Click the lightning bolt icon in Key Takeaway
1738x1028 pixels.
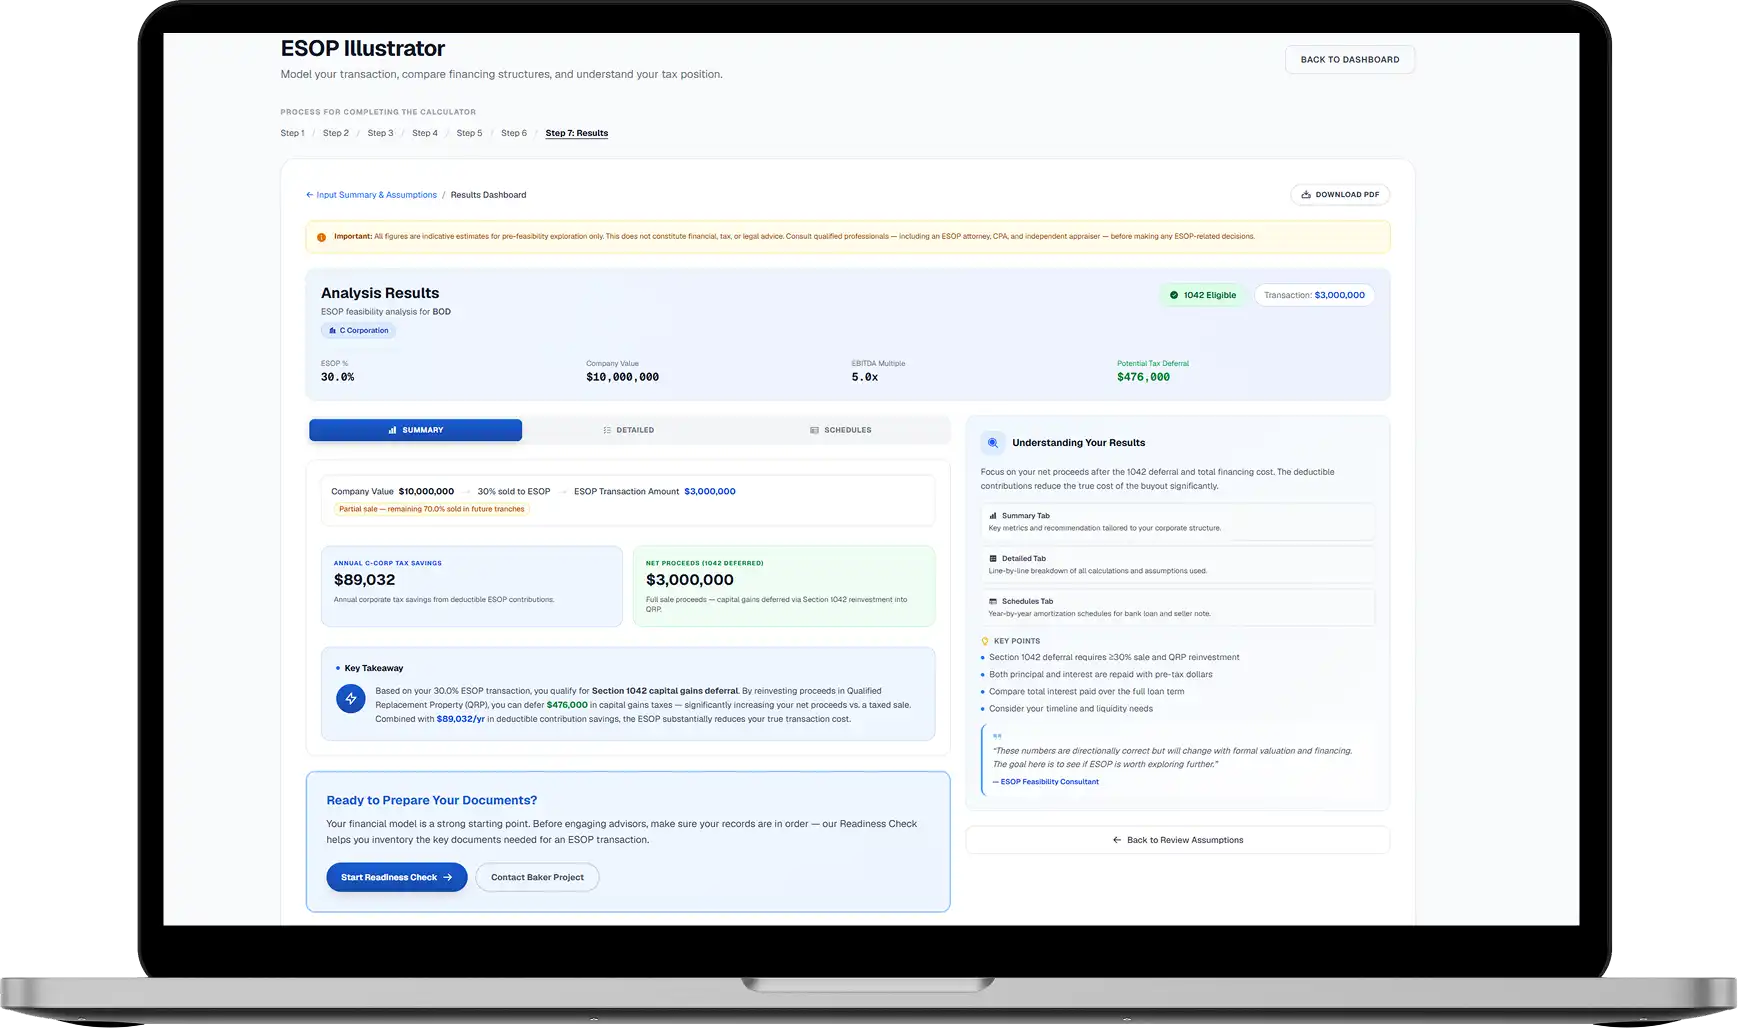click(351, 699)
